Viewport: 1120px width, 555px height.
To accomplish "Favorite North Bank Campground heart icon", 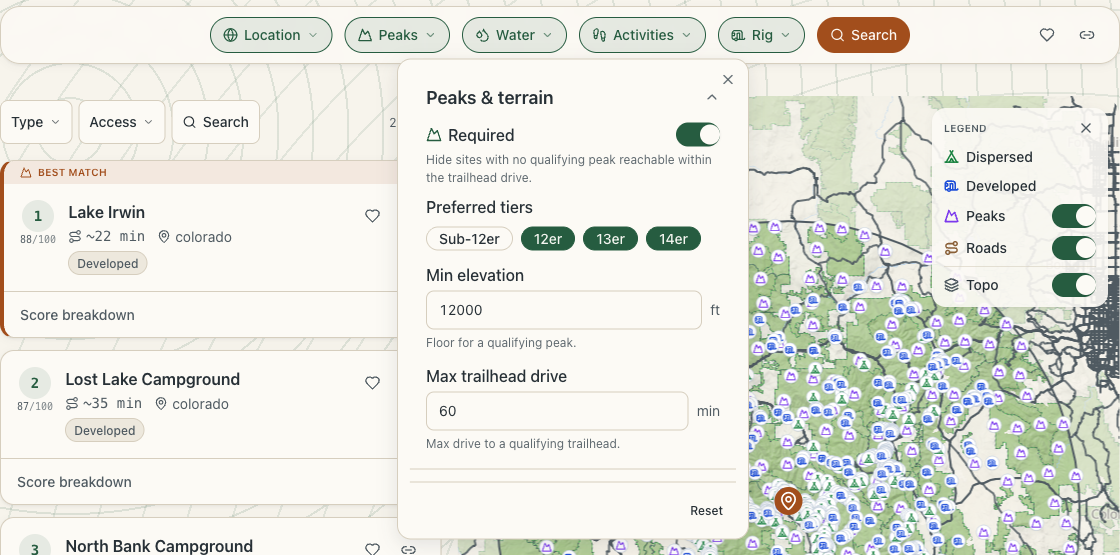I will coord(372,549).
